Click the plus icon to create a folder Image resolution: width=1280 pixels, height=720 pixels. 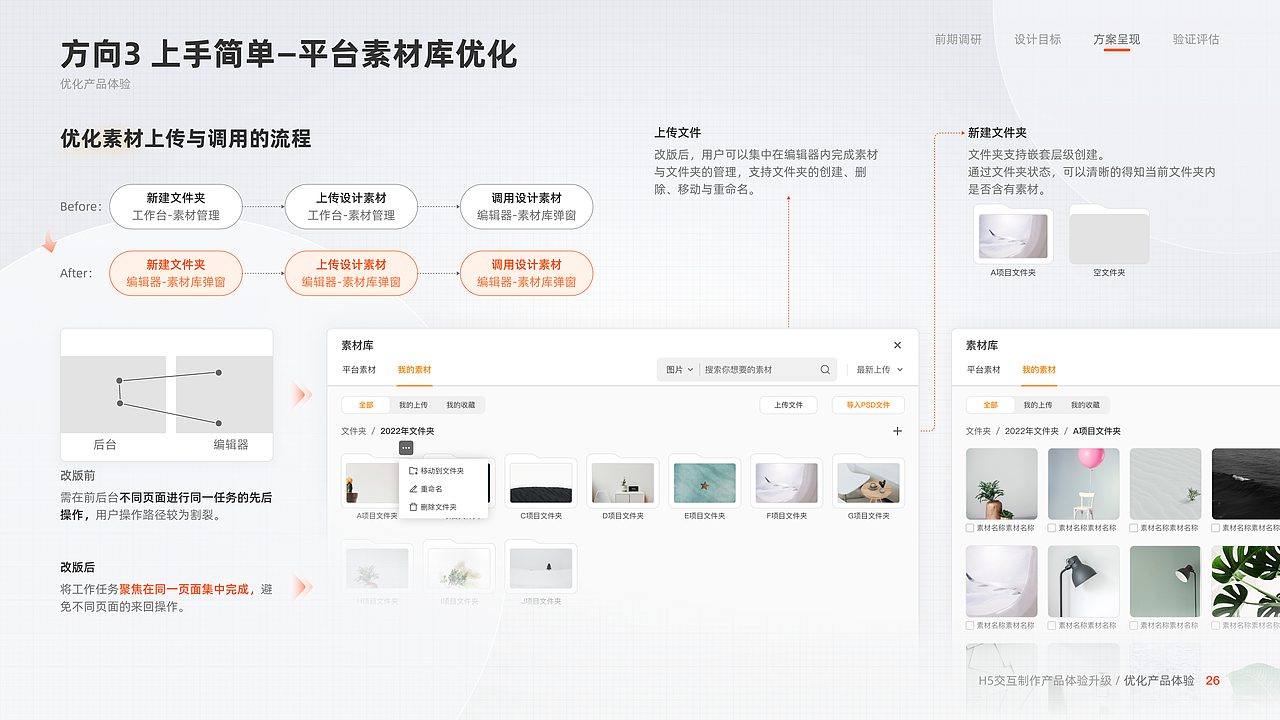pos(897,431)
